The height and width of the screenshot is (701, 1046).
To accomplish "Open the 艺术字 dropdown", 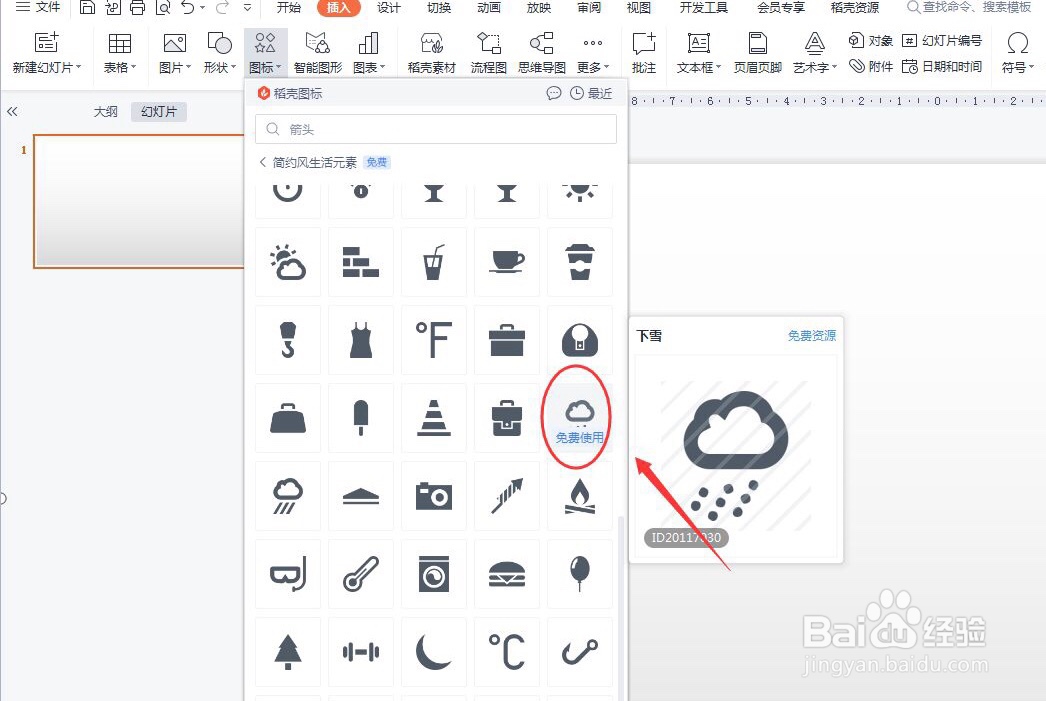I will (815, 53).
